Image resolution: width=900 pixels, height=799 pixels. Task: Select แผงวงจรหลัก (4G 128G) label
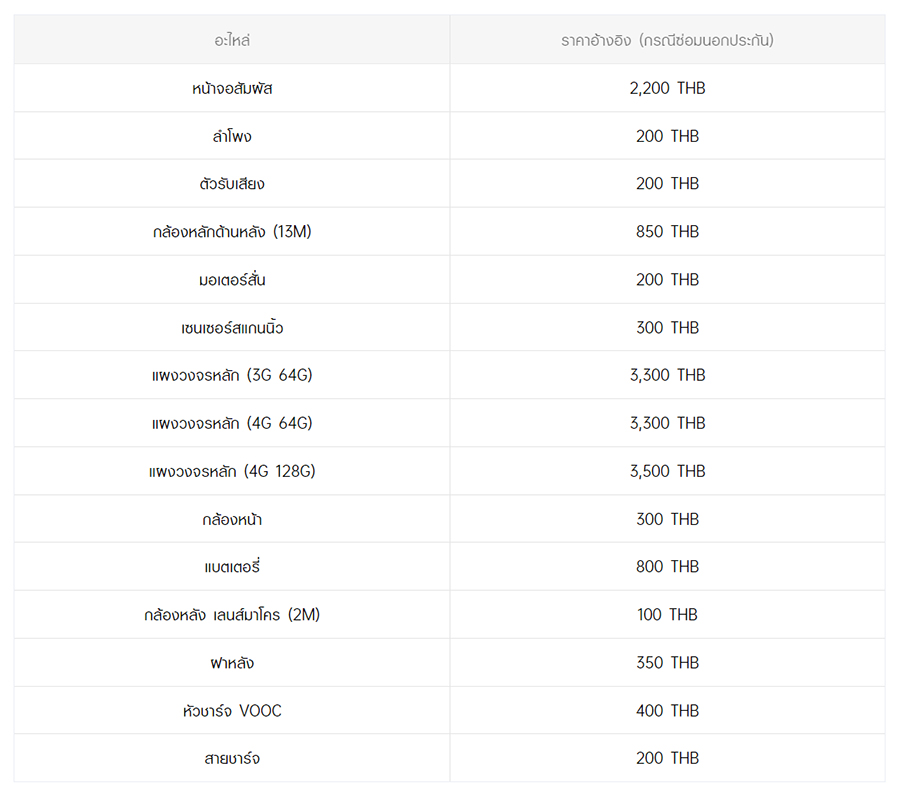[232, 471]
